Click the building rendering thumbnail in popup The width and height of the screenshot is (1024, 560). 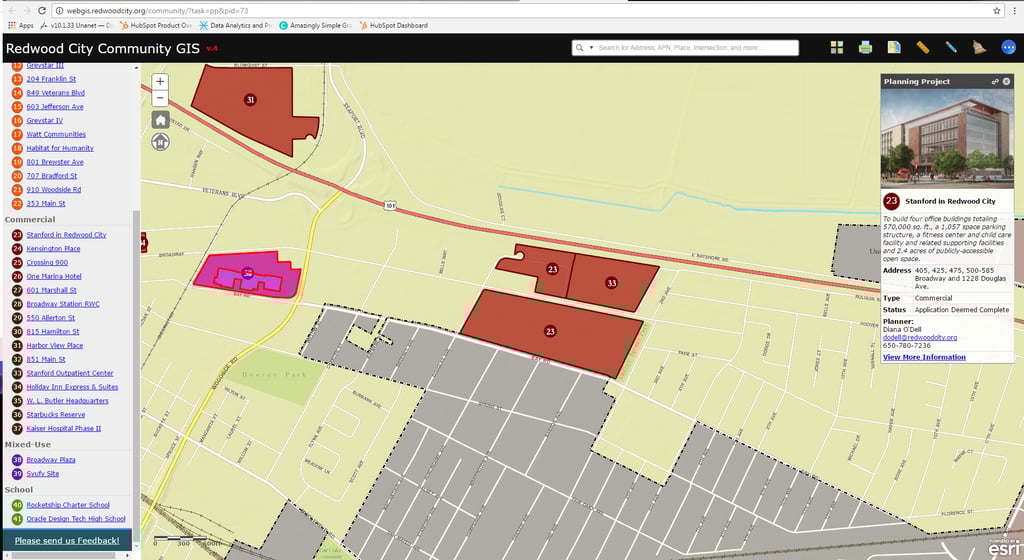947,138
